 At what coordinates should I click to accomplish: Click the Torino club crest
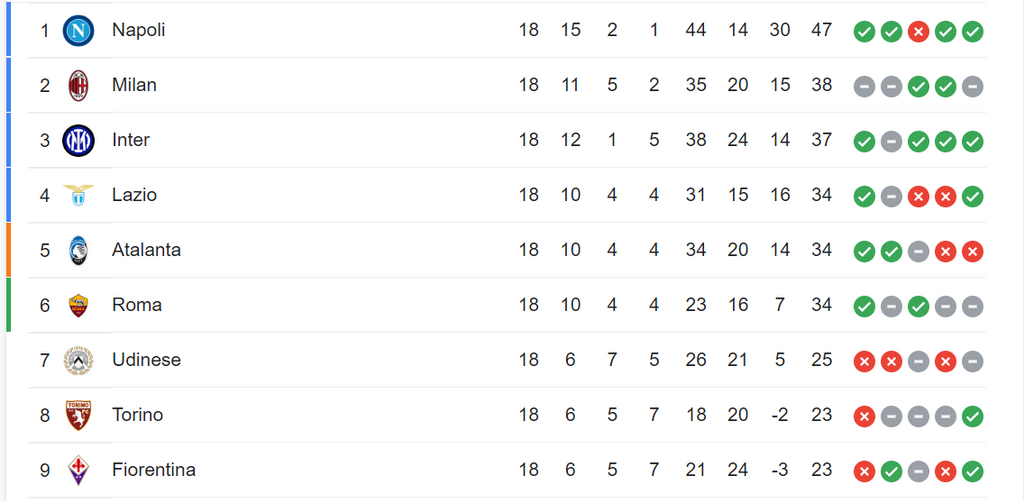78,415
